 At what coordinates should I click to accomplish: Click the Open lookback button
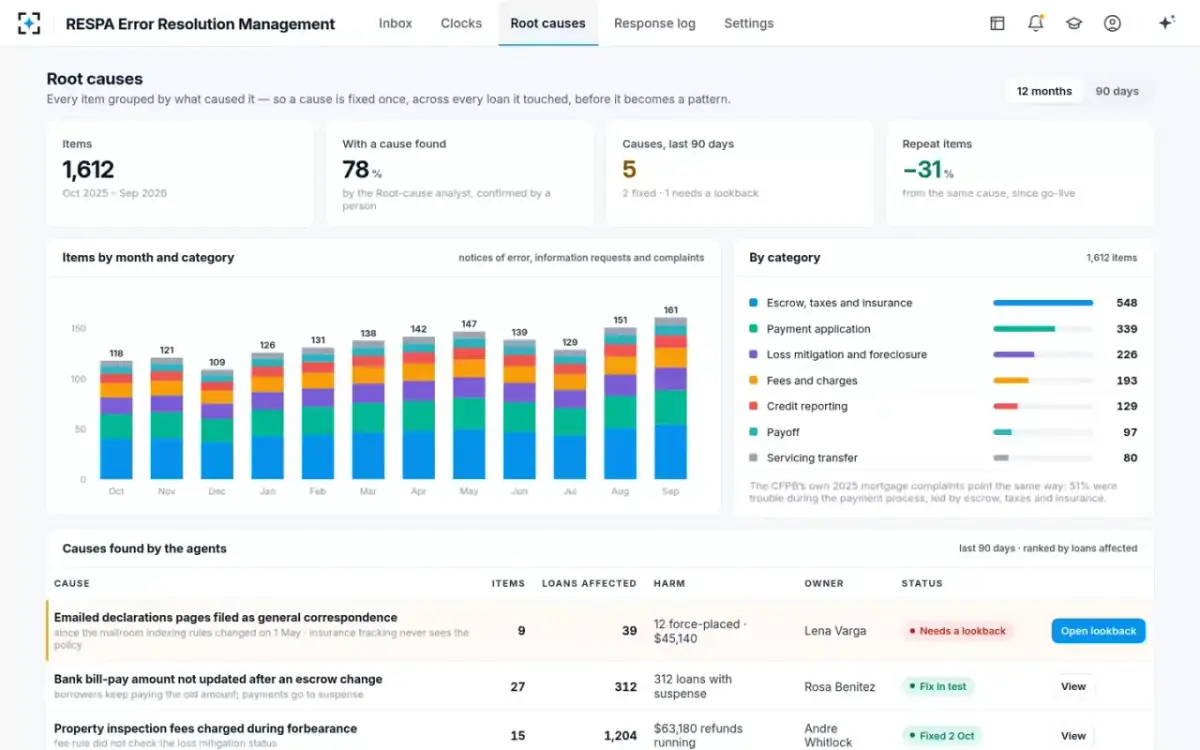pyautogui.click(x=1098, y=631)
